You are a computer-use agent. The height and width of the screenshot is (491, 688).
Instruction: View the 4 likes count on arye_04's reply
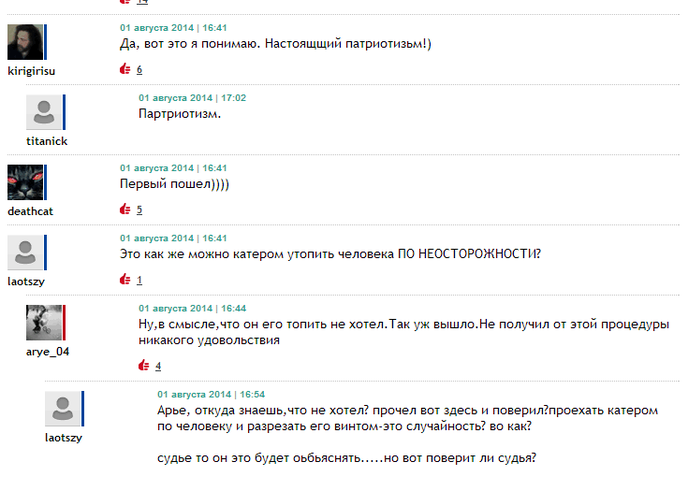pos(158,366)
